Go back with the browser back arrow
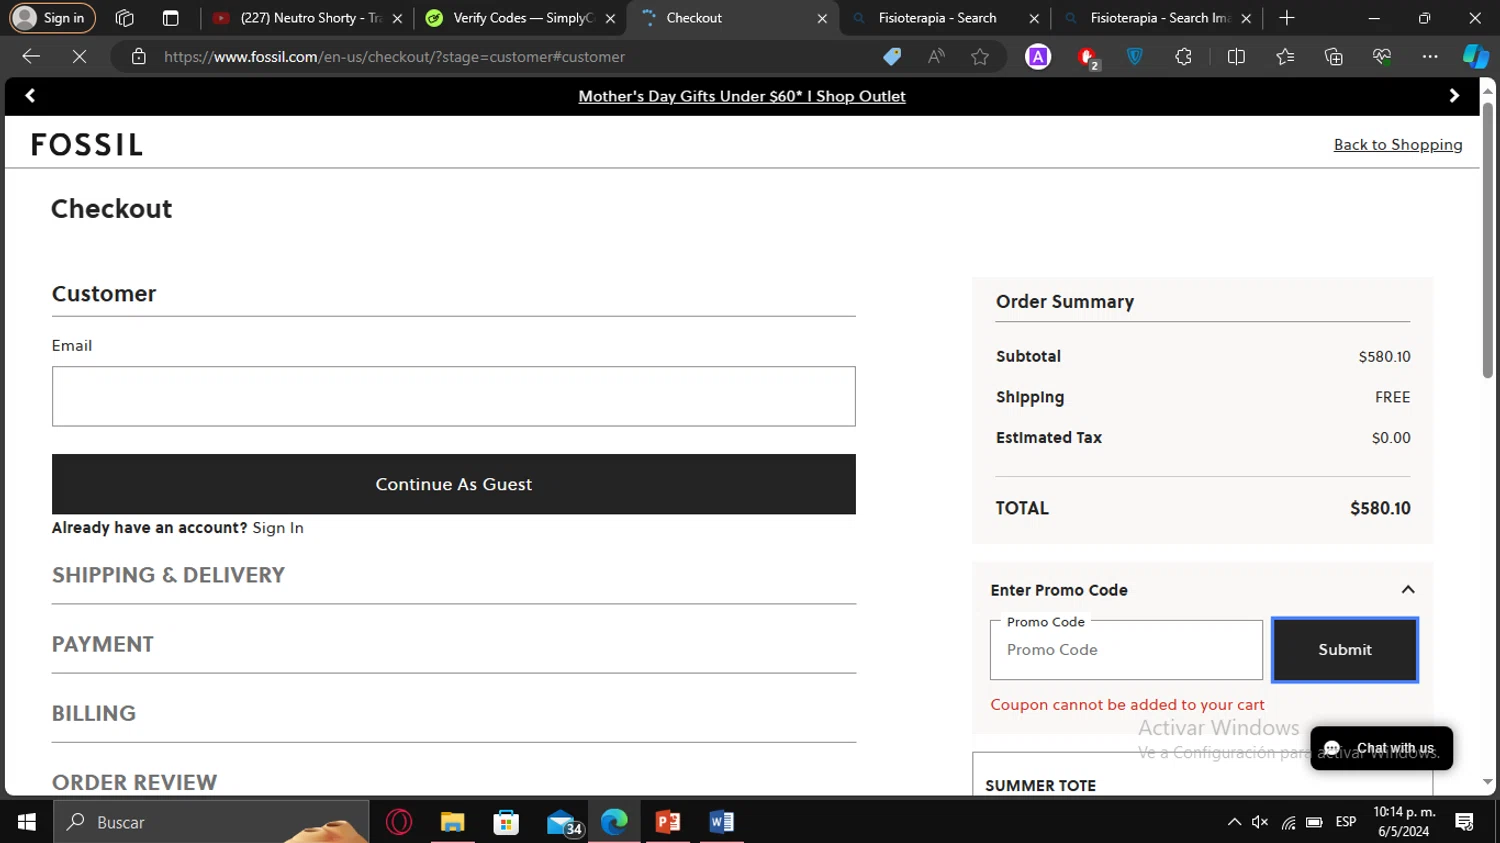Screen dimensions: 1500x843 coord(31,57)
